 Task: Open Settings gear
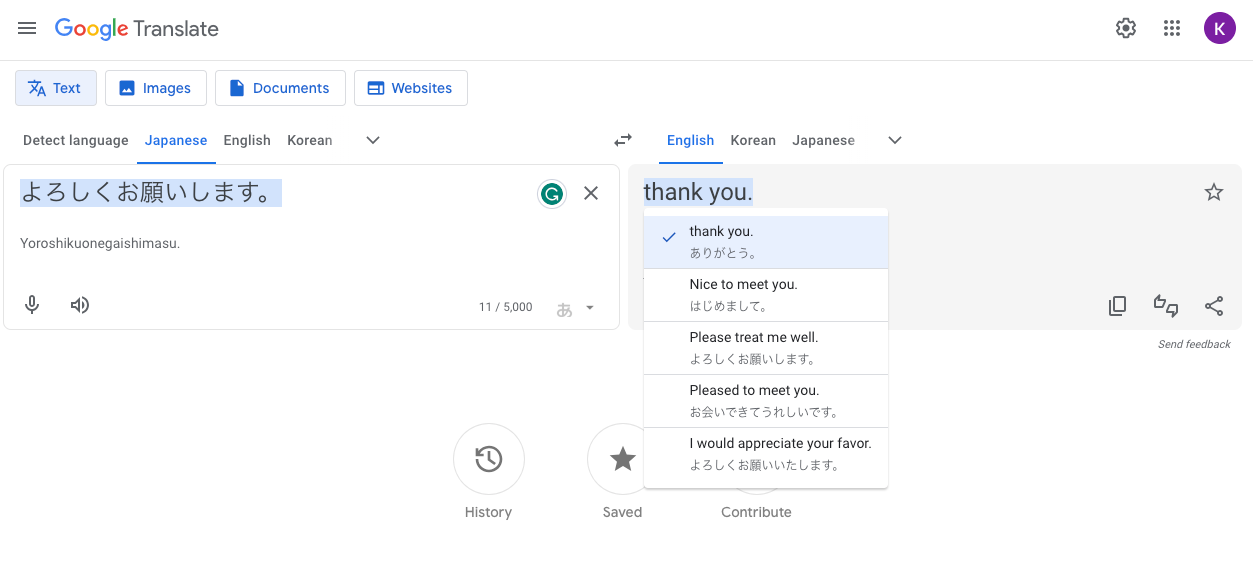pyautogui.click(x=1126, y=28)
